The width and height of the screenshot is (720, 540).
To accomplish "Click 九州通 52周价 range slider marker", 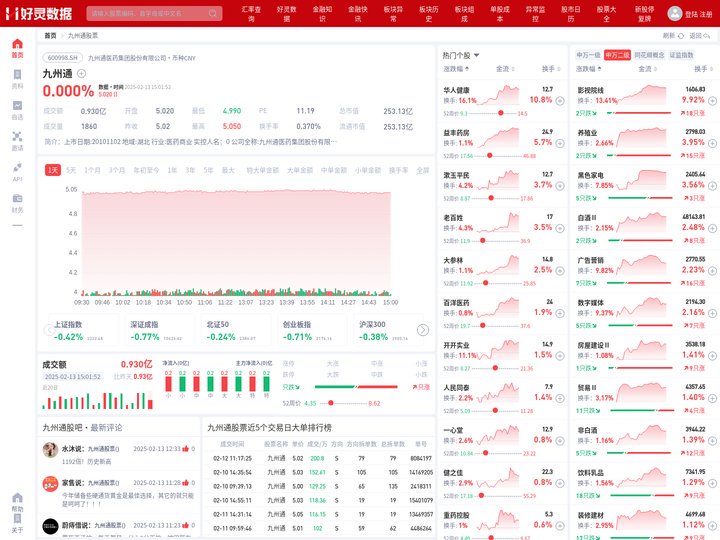I will [331, 403].
